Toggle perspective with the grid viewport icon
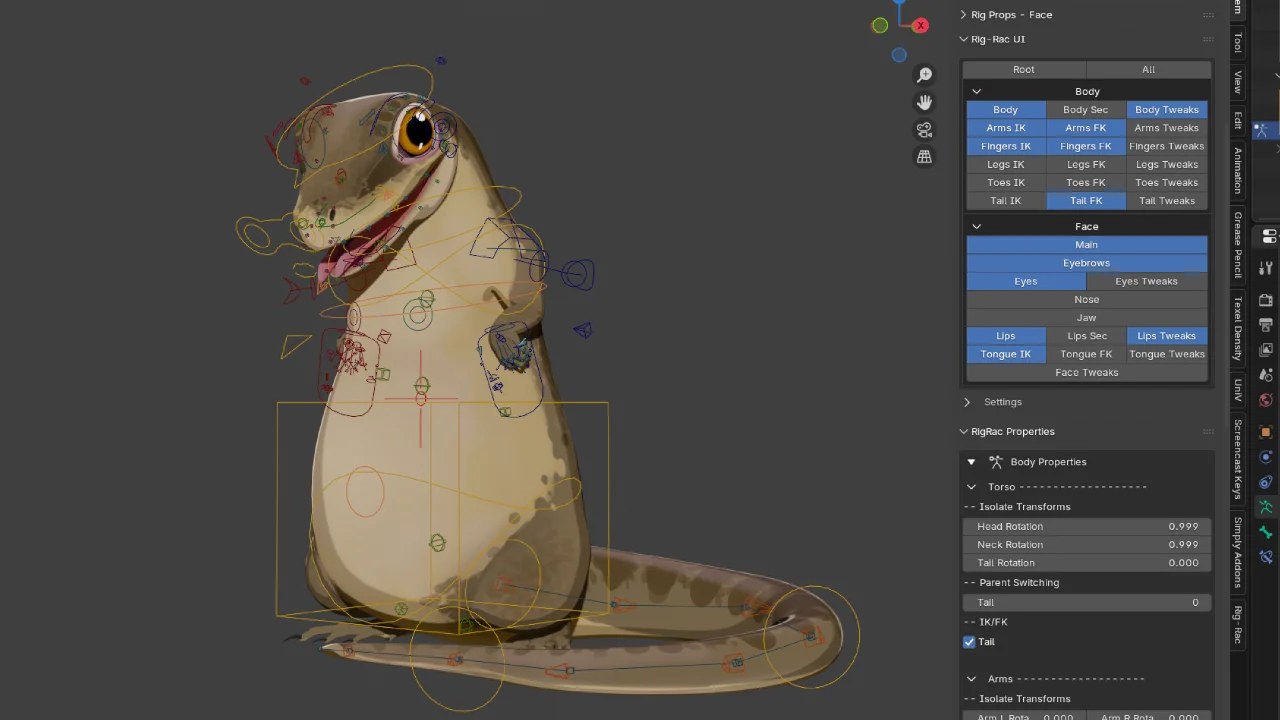This screenshot has width=1280, height=720. 924,156
